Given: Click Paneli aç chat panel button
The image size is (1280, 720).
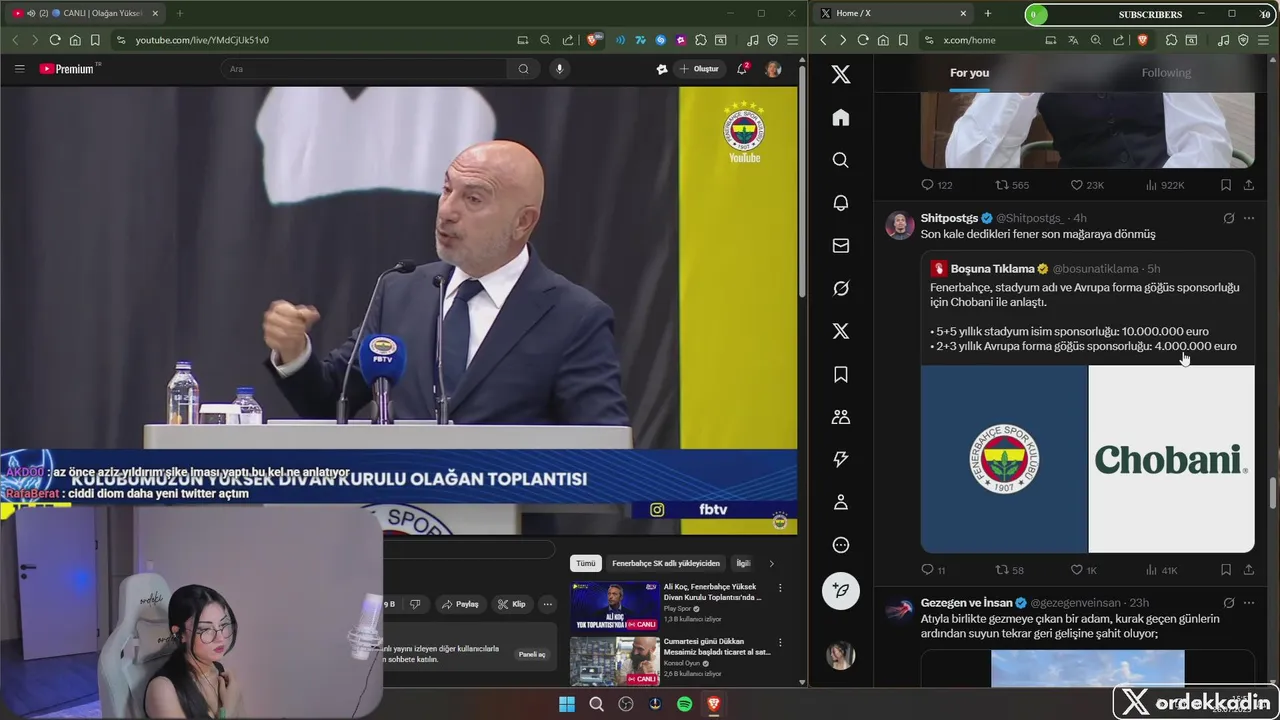Looking at the screenshot, I should click(531, 654).
